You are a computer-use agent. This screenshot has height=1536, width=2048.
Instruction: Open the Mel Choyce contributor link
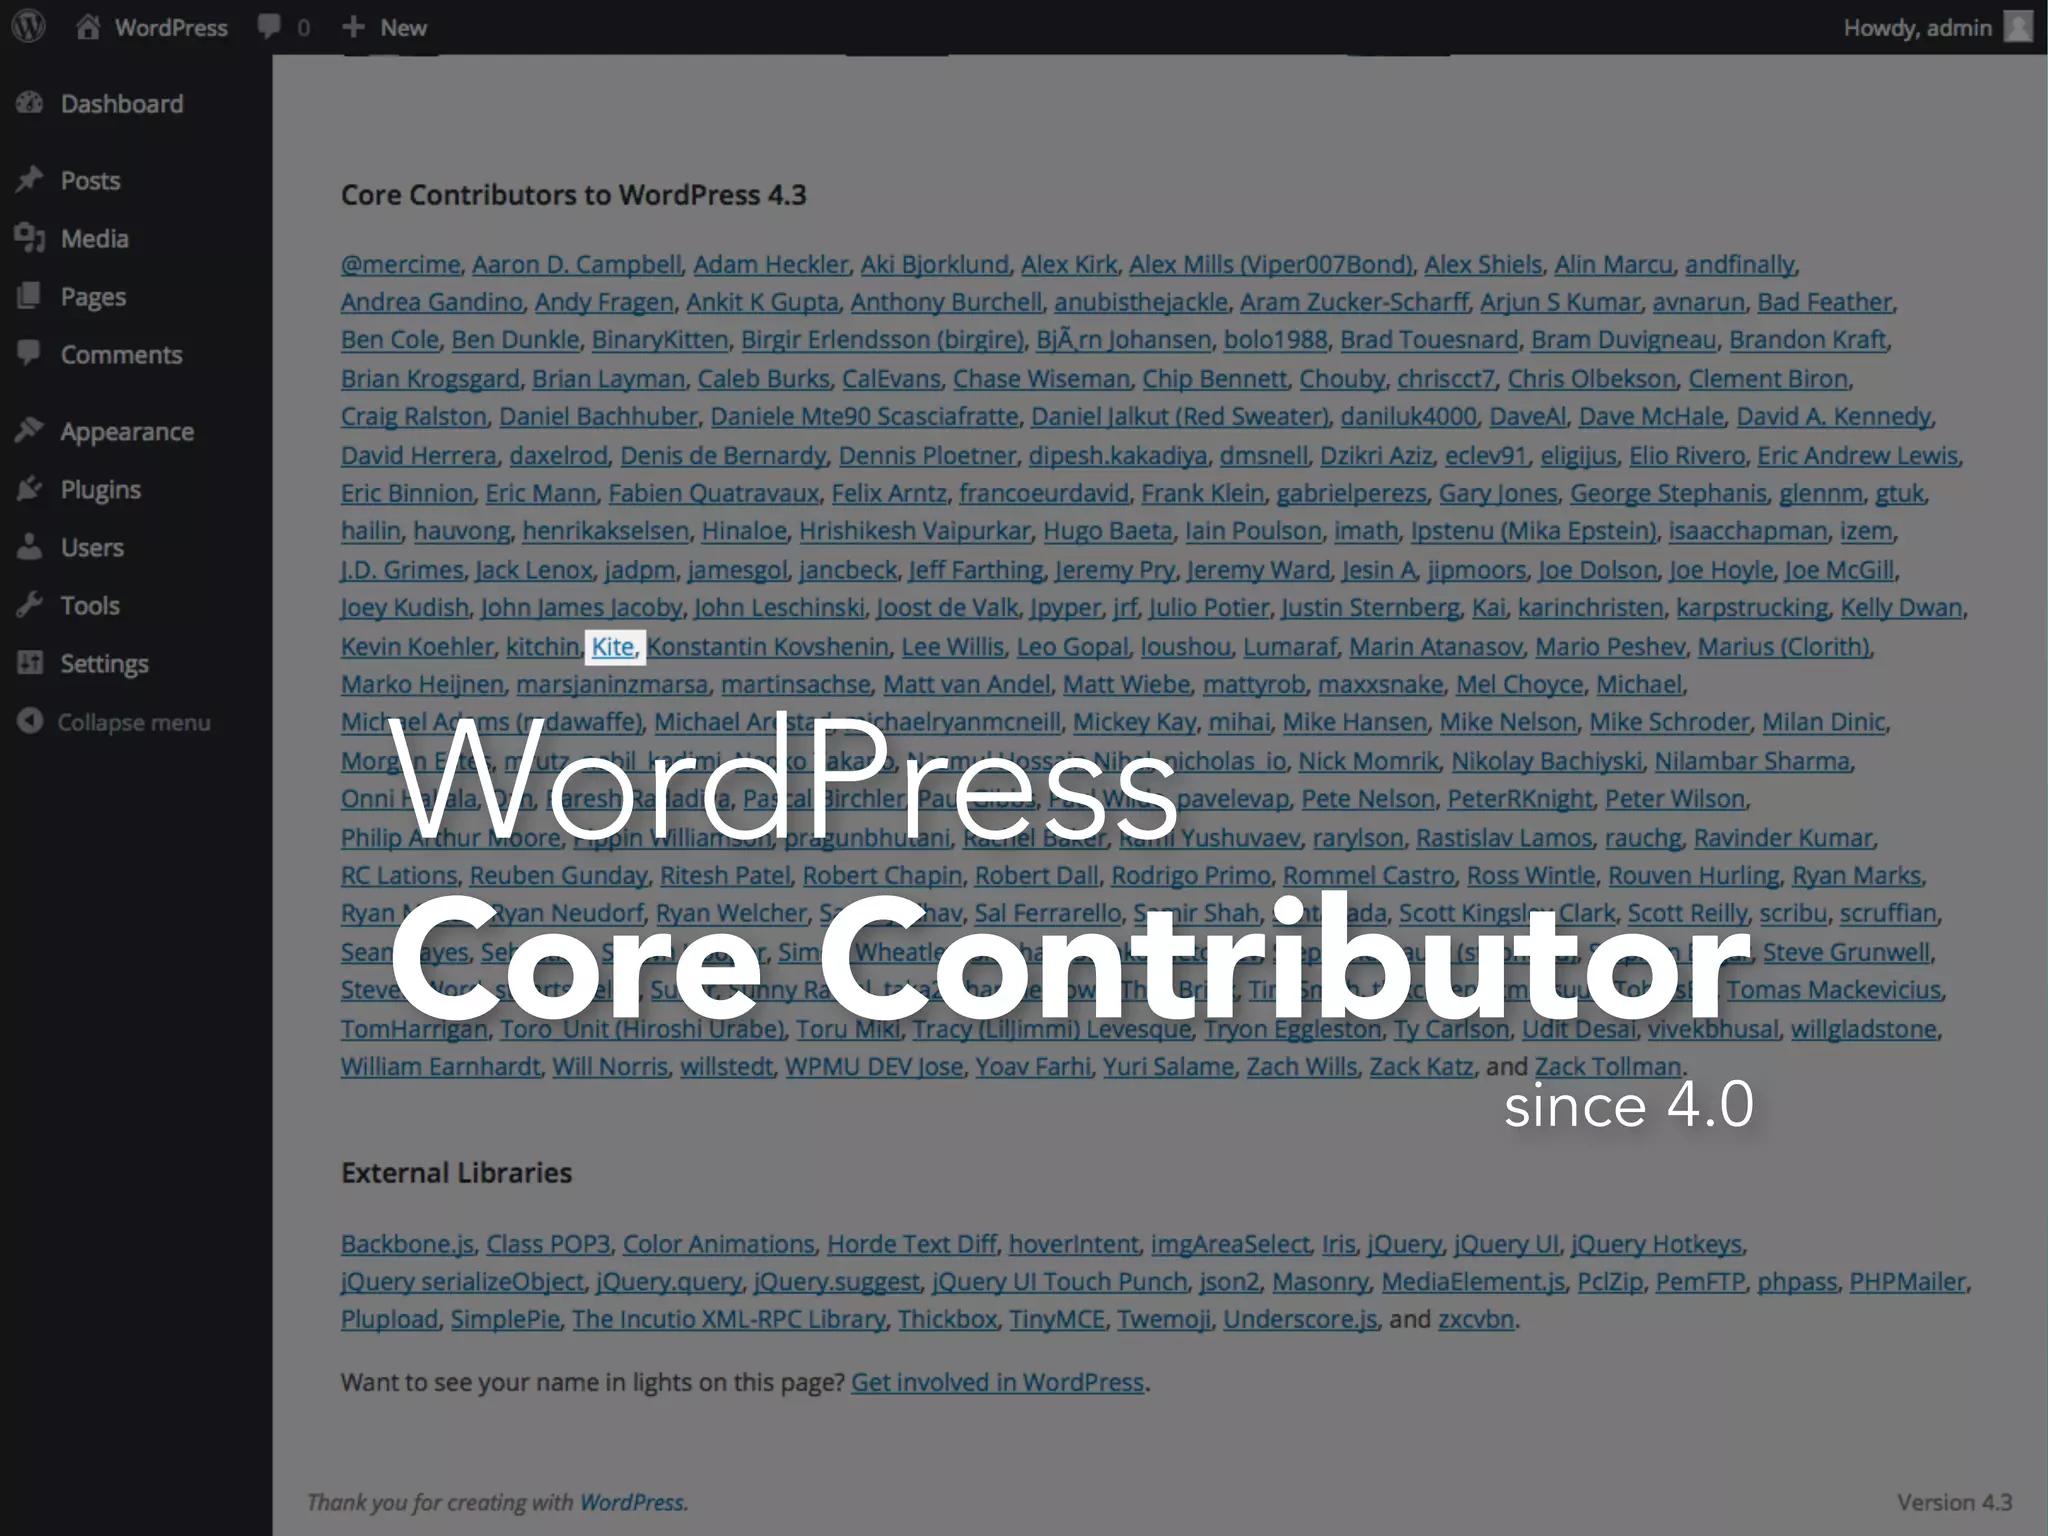click(1519, 685)
